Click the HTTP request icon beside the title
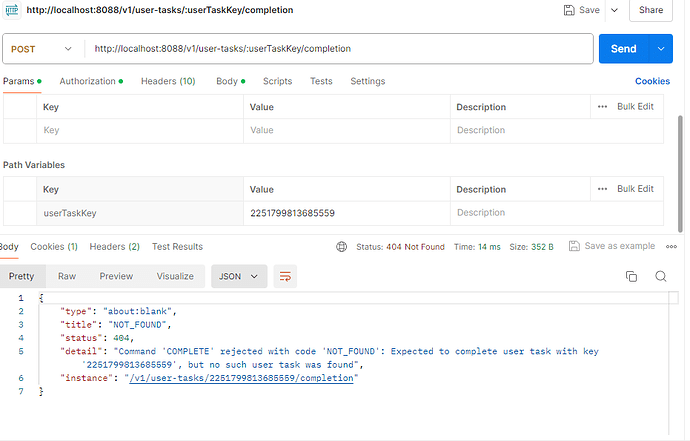The image size is (690, 441). pyautogui.click(x=12, y=10)
